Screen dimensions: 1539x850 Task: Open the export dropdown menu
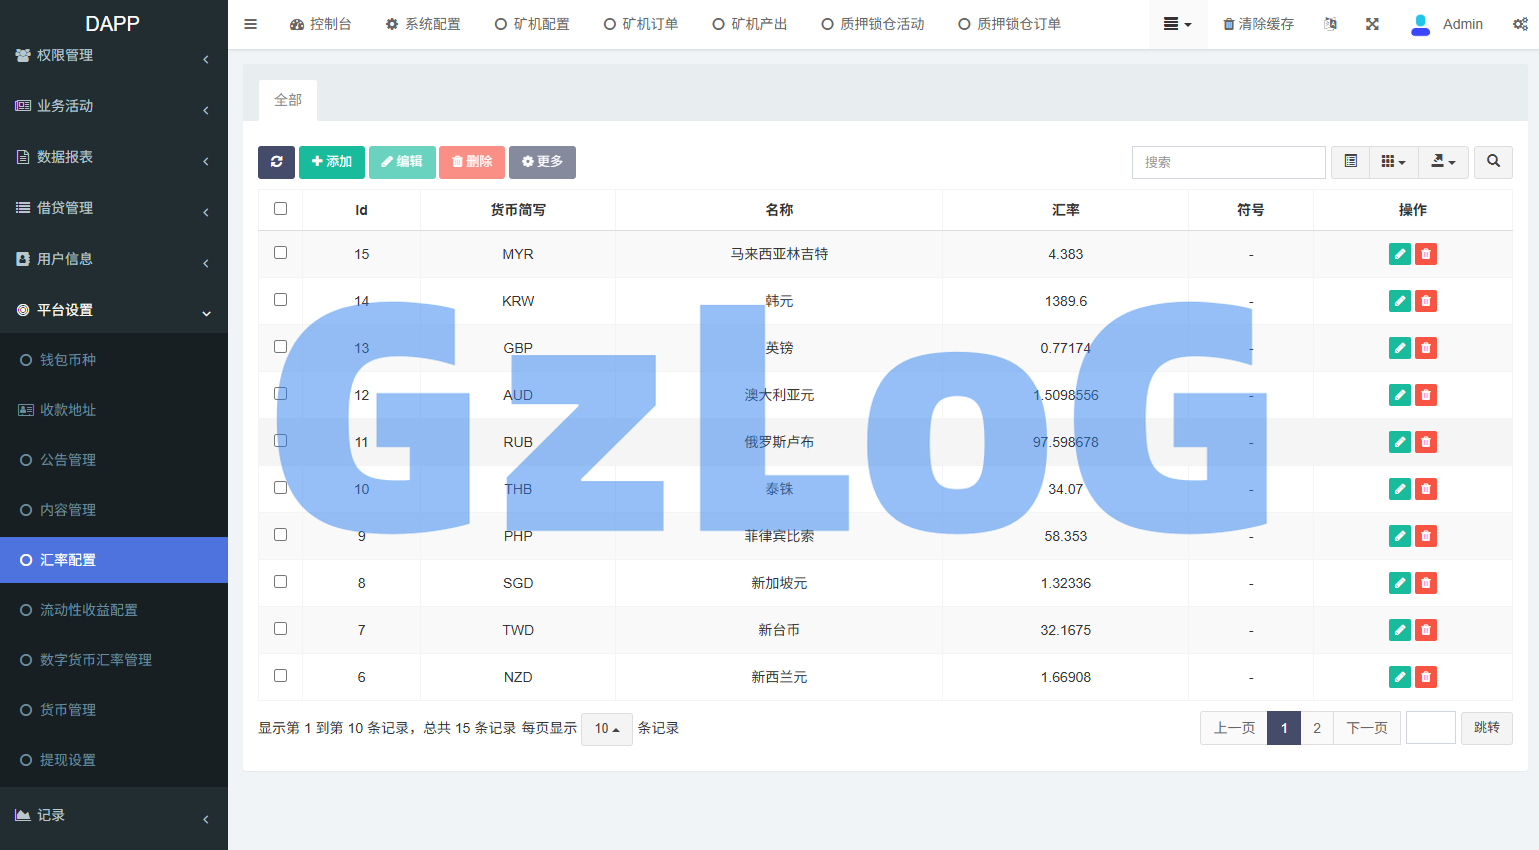[1443, 161]
